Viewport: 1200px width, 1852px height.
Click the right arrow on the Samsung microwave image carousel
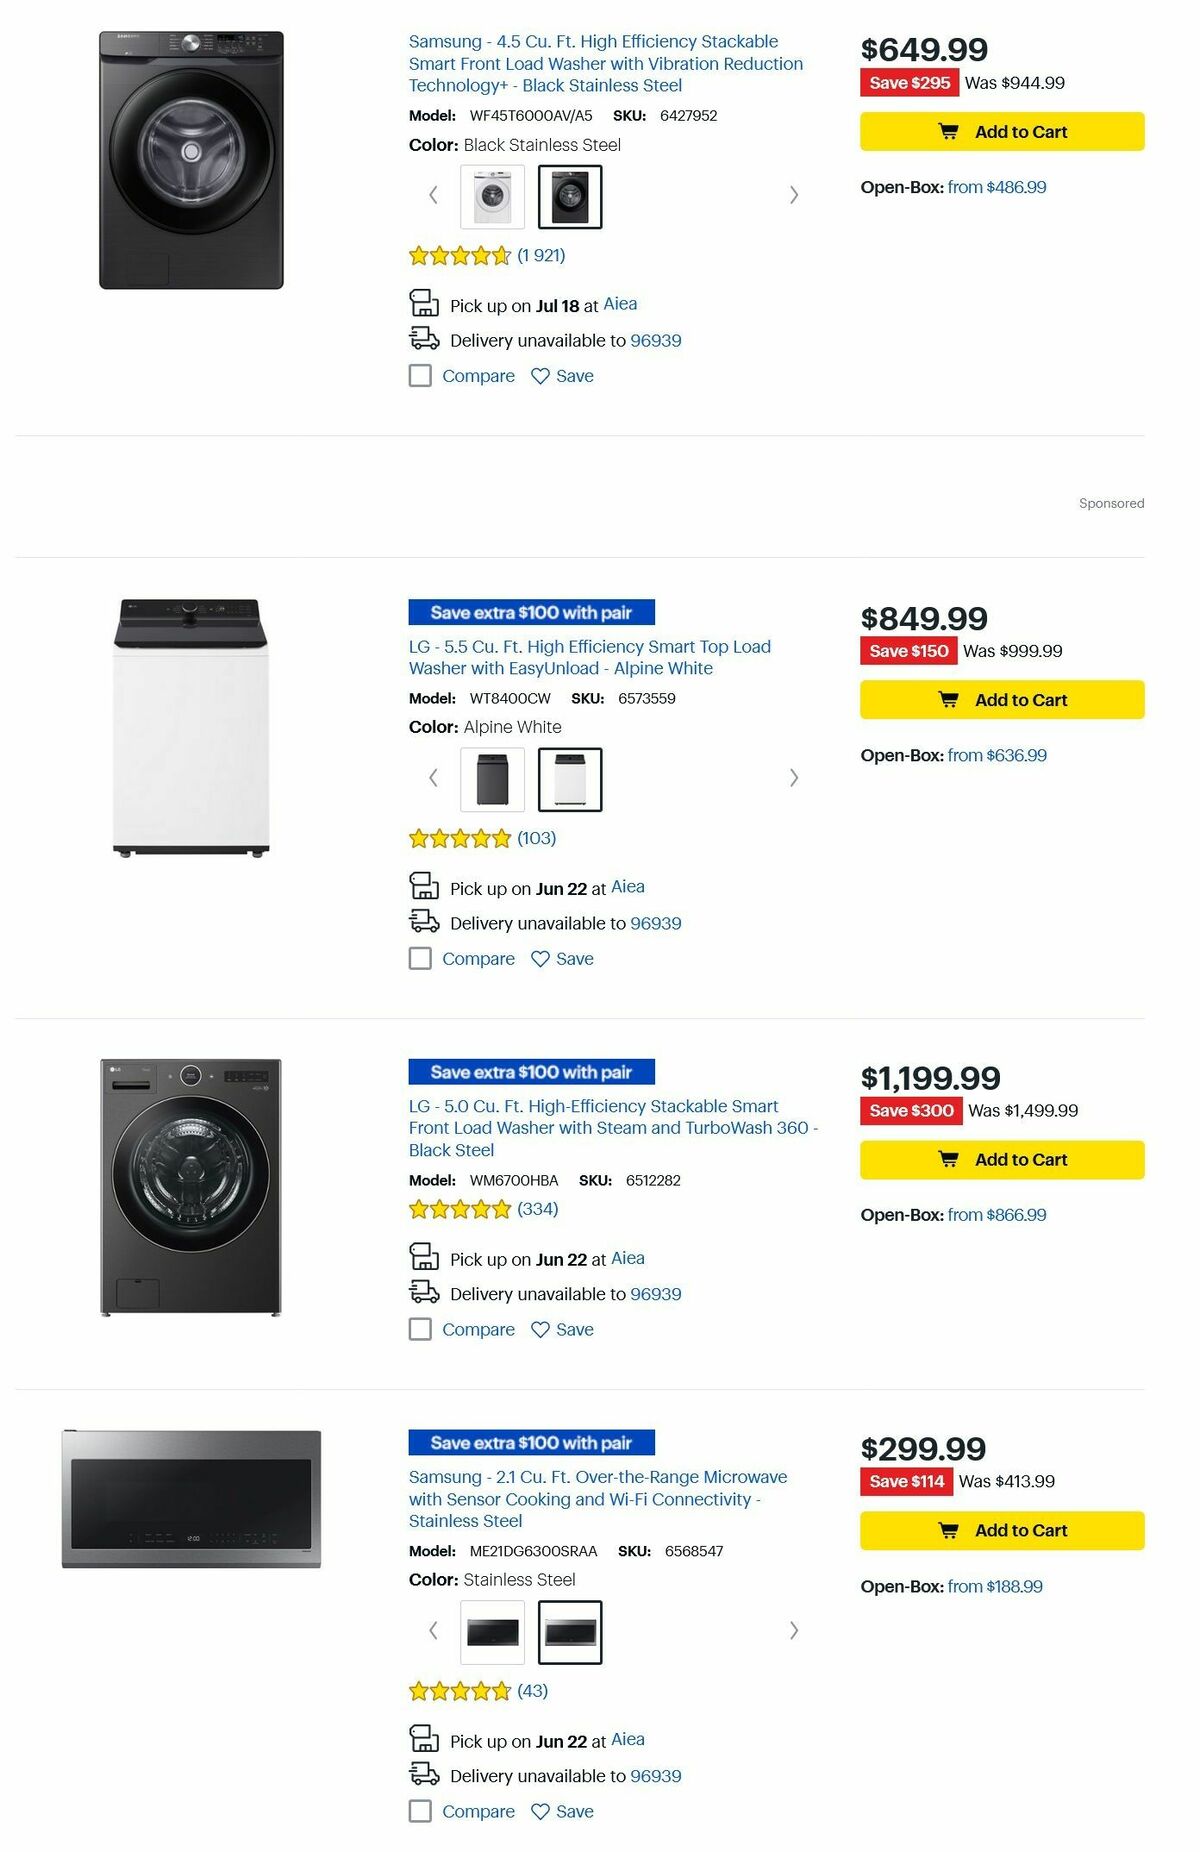pyautogui.click(x=794, y=1630)
